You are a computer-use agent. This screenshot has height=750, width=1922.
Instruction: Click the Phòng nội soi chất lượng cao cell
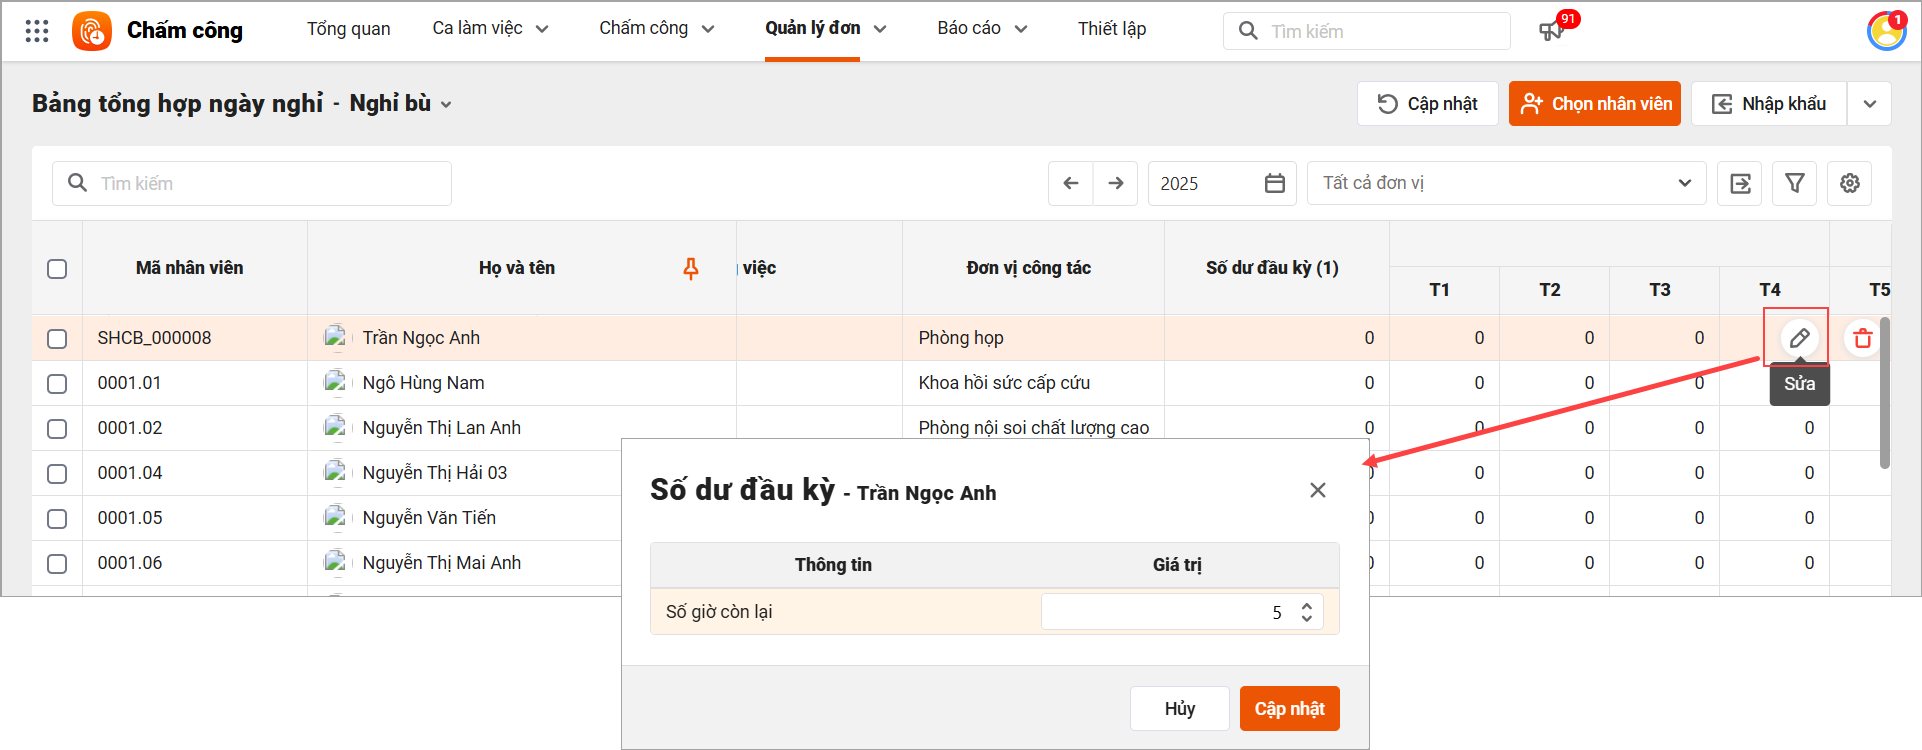[1034, 428]
